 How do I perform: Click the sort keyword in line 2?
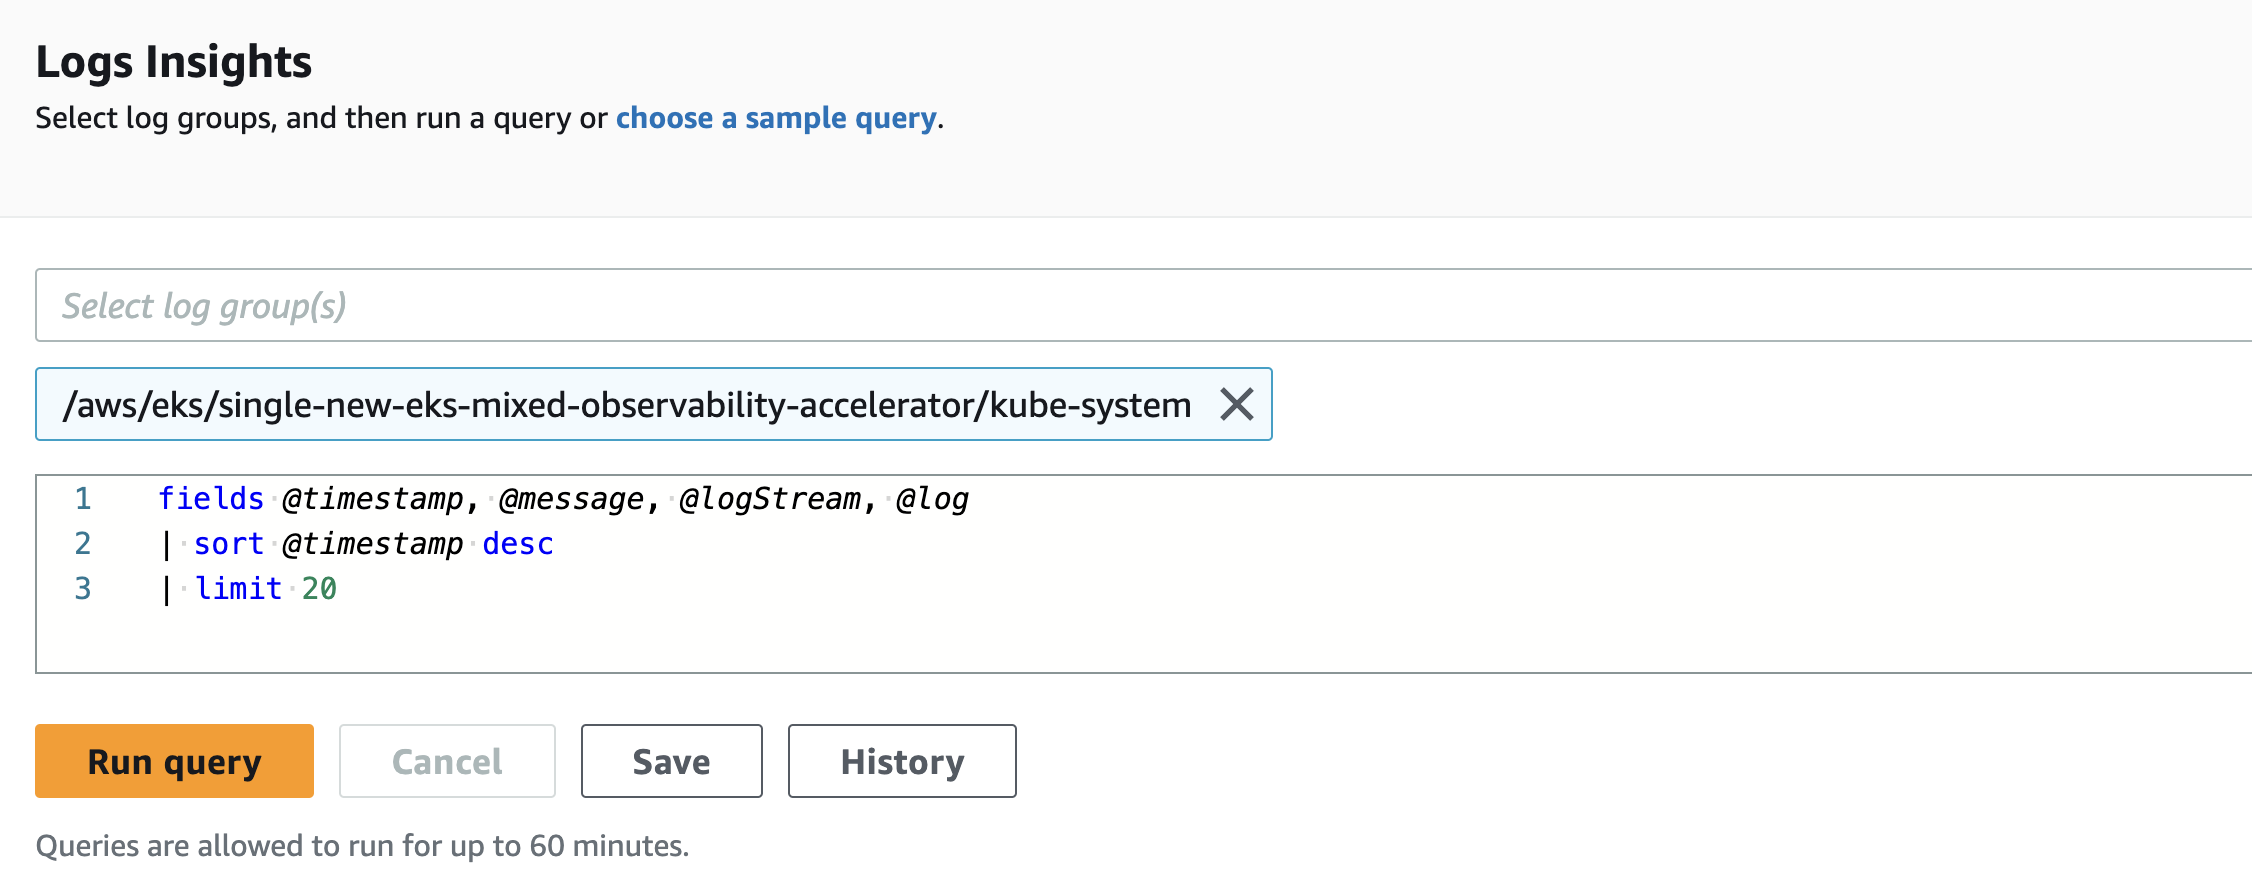(x=229, y=543)
